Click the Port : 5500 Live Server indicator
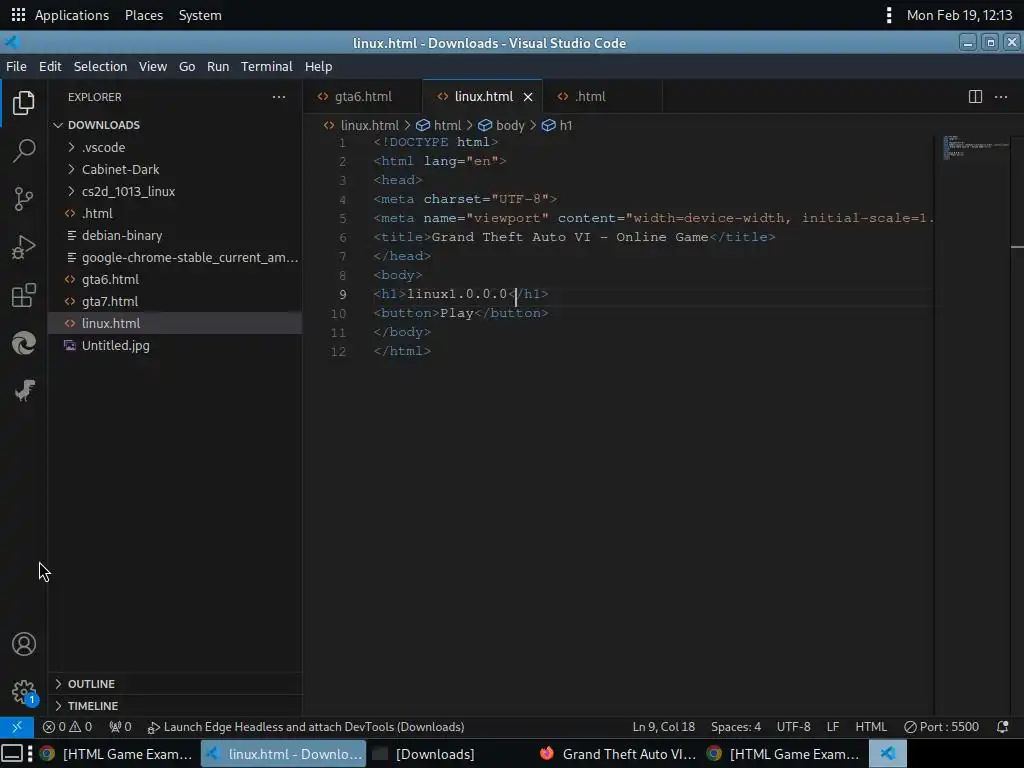Image resolution: width=1024 pixels, height=768 pixels. [x=941, y=727]
